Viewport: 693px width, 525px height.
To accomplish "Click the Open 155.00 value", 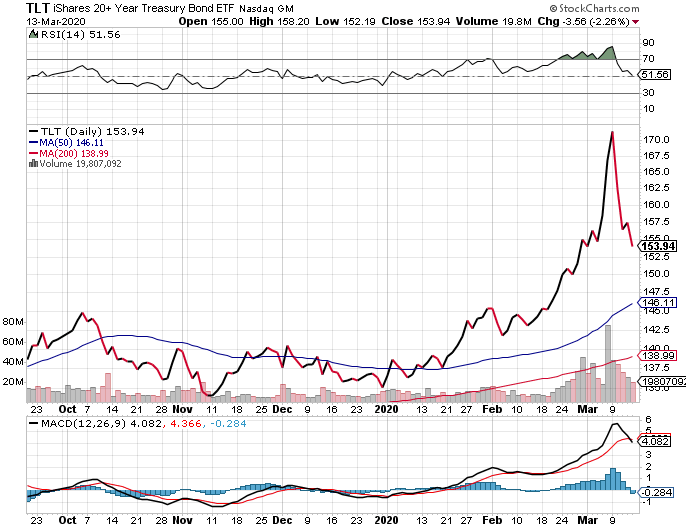I will [x=211, y=21].
